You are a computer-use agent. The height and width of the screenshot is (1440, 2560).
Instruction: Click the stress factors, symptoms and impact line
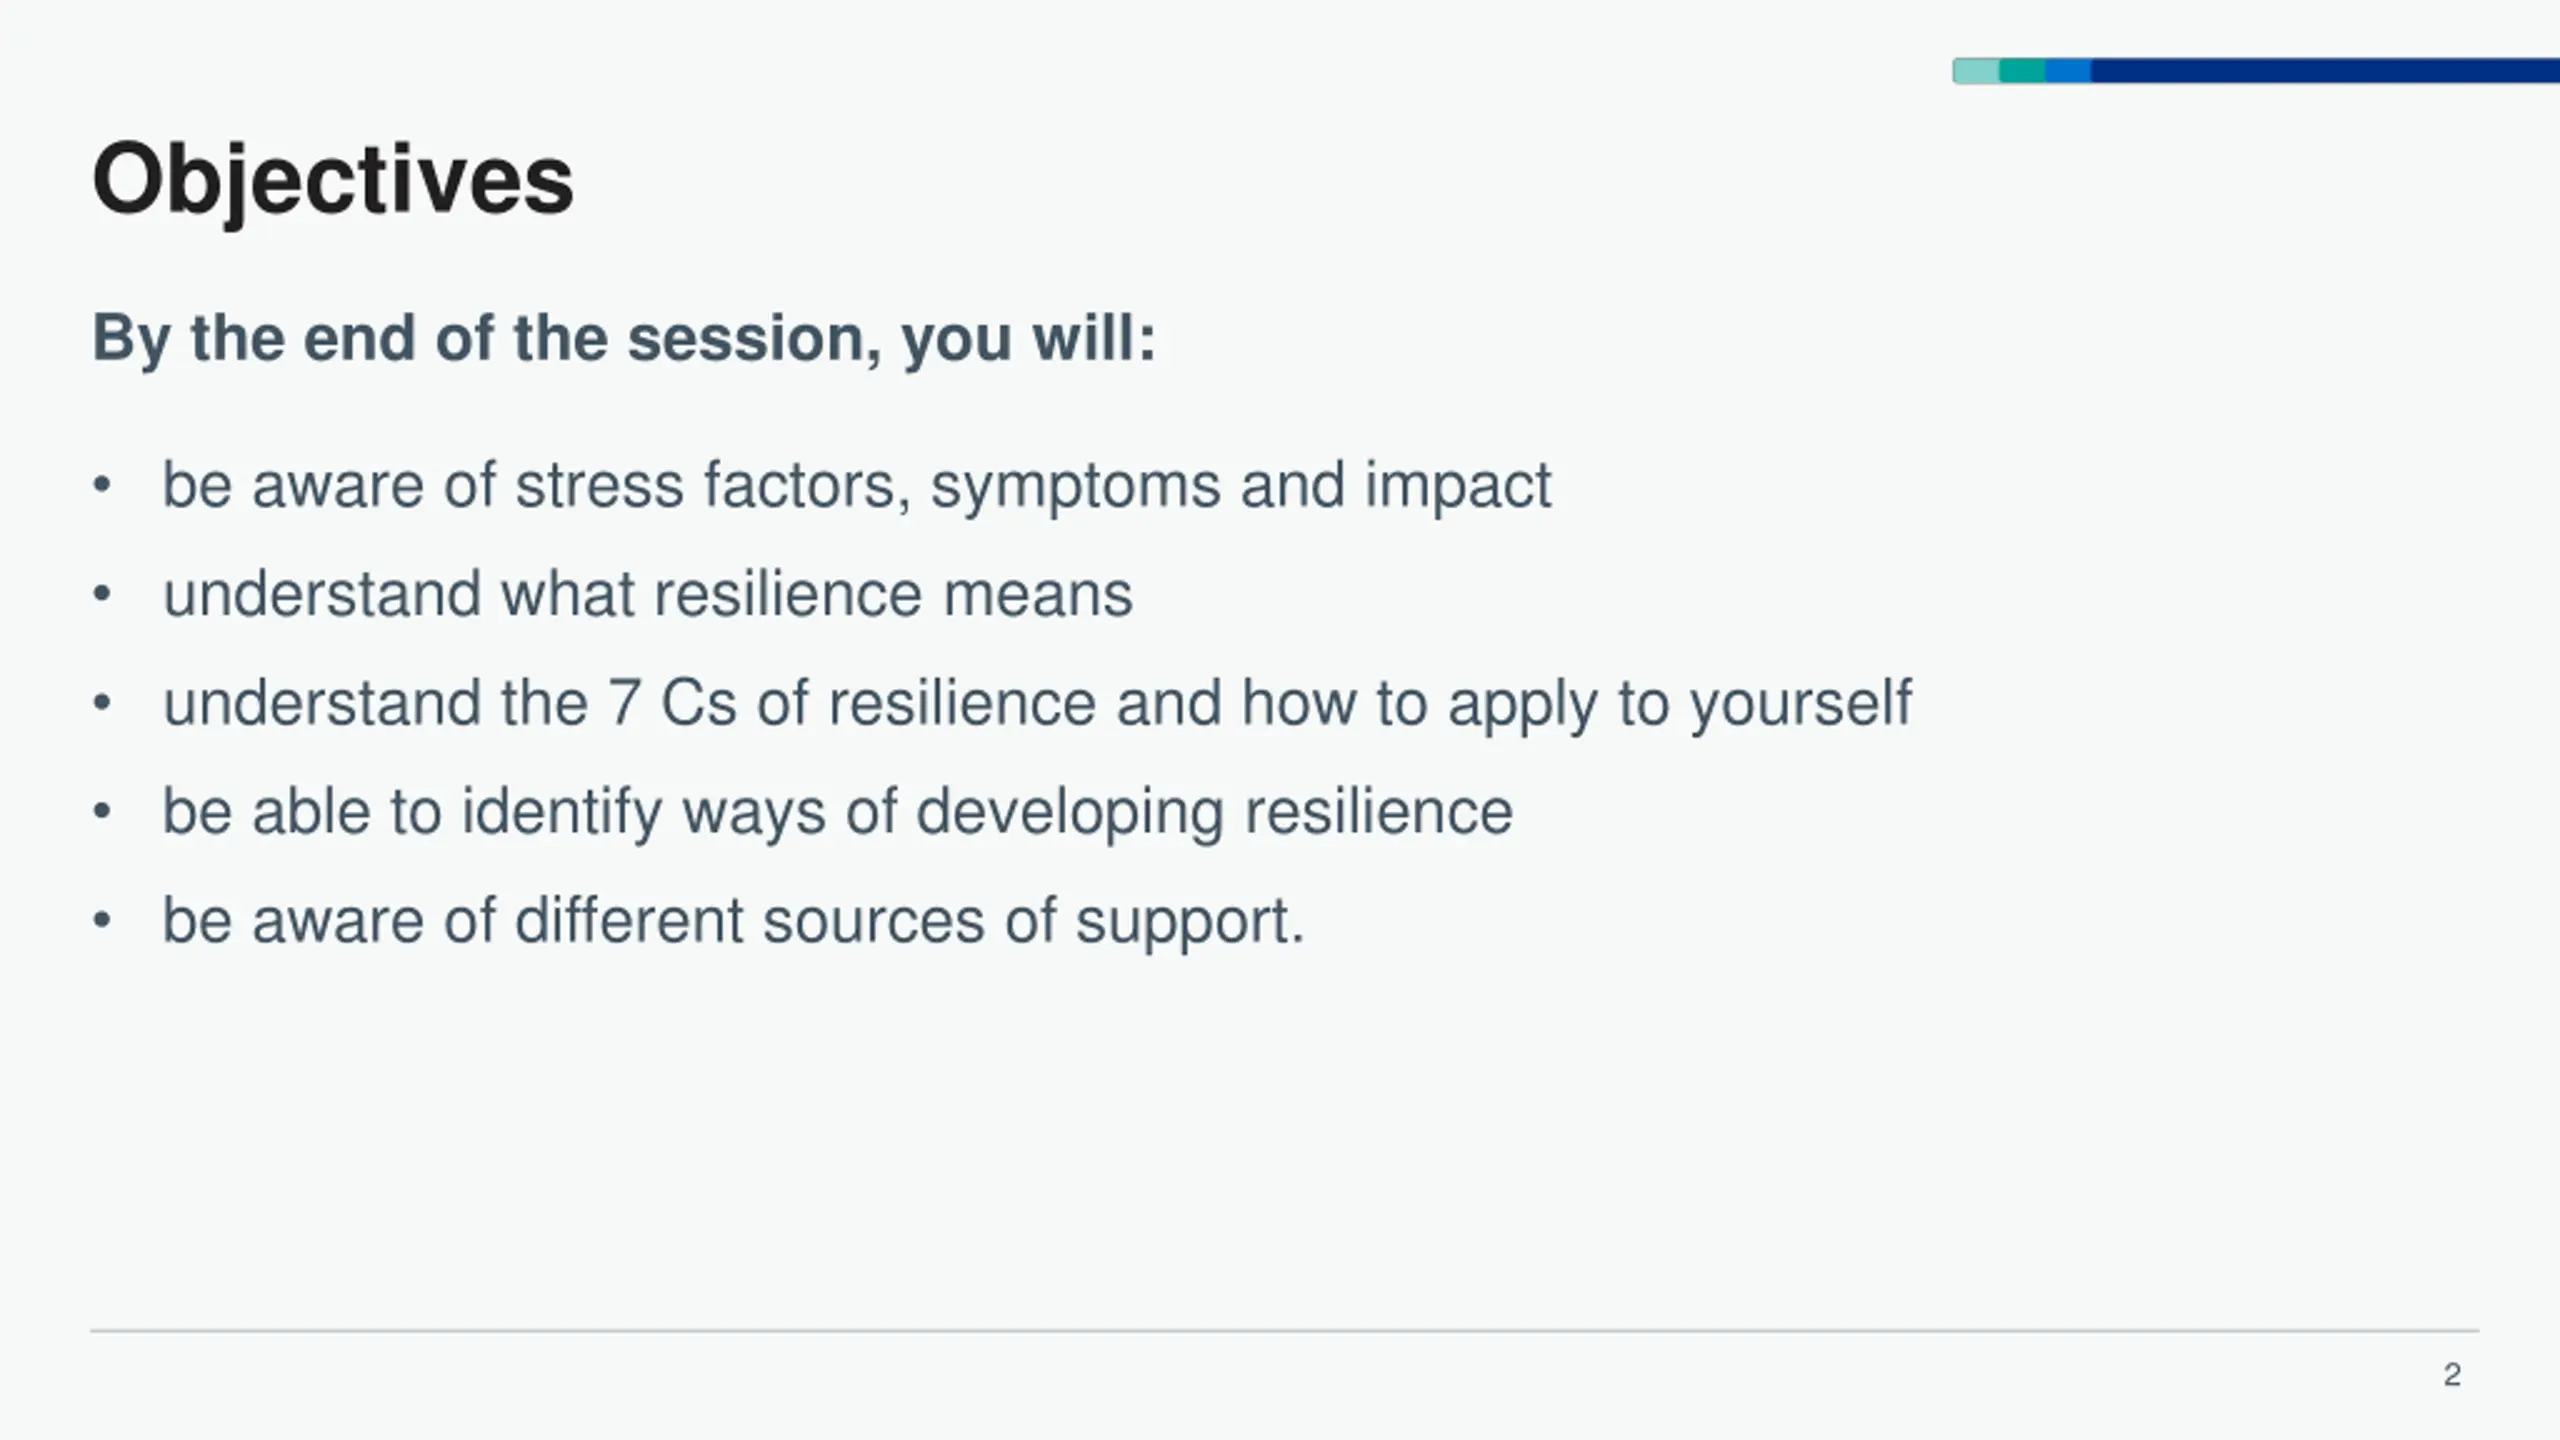tap(856, 486)
